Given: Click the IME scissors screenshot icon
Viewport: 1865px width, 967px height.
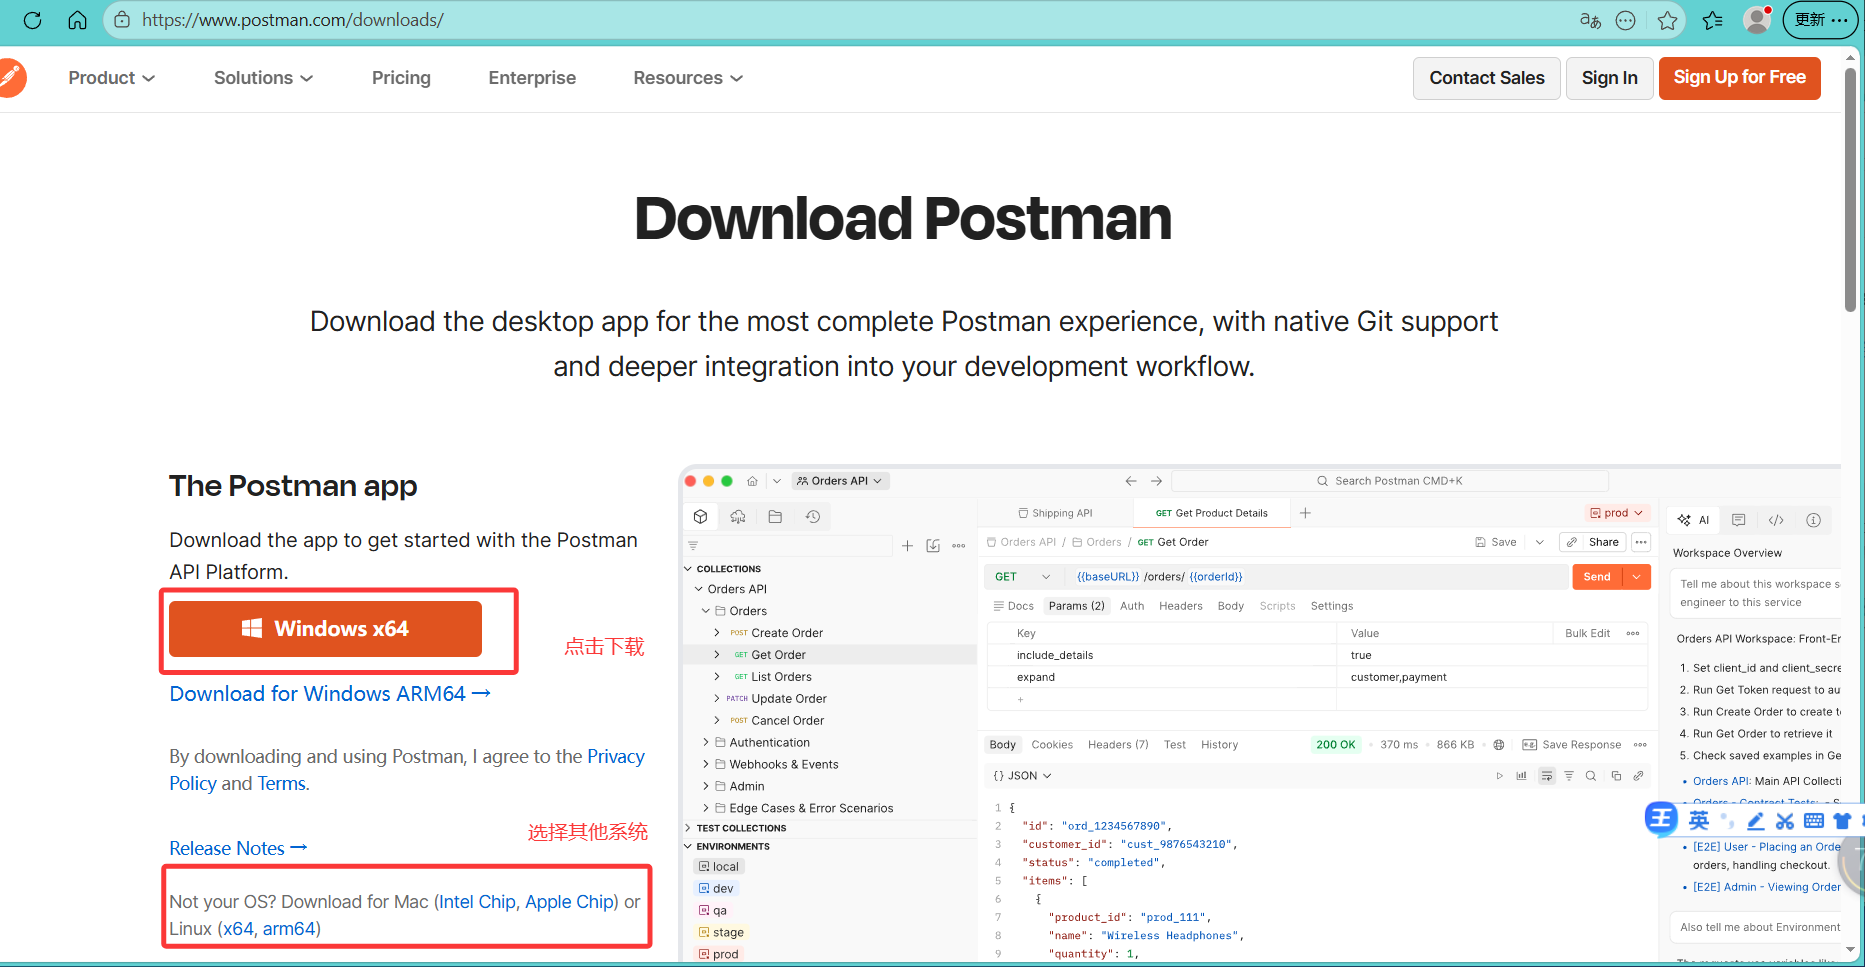Looking at the screenshot, I should point(1785,821).
